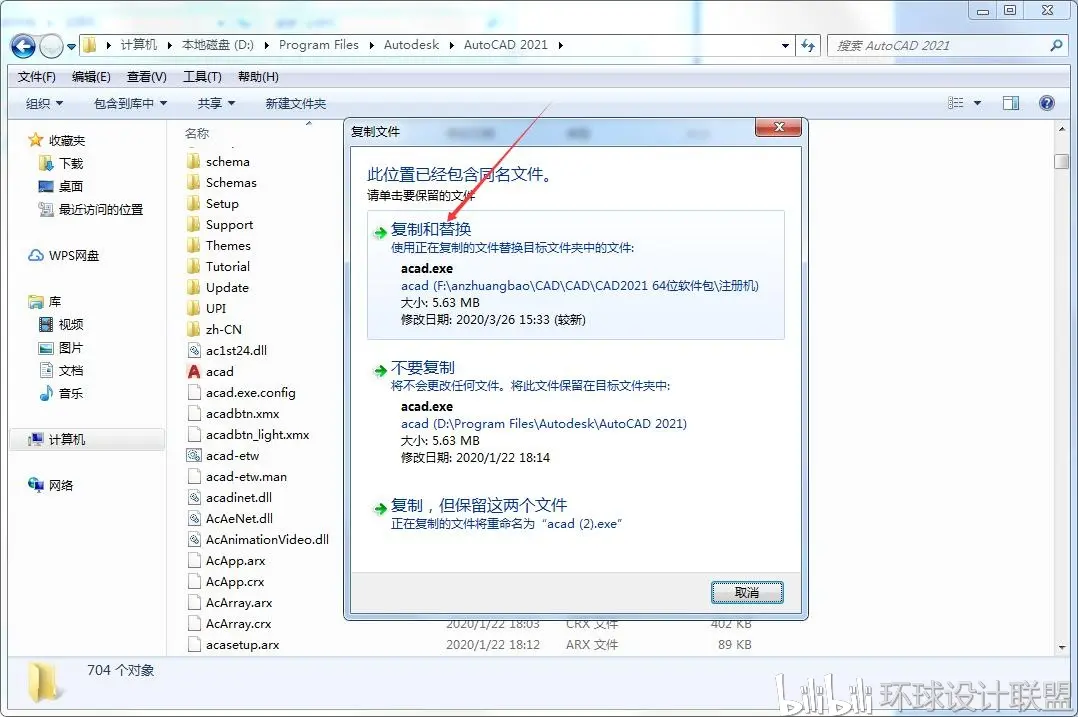1078x717 pixels.
Task: Open the forward navigation arrow button
Action: click(51, 46)
